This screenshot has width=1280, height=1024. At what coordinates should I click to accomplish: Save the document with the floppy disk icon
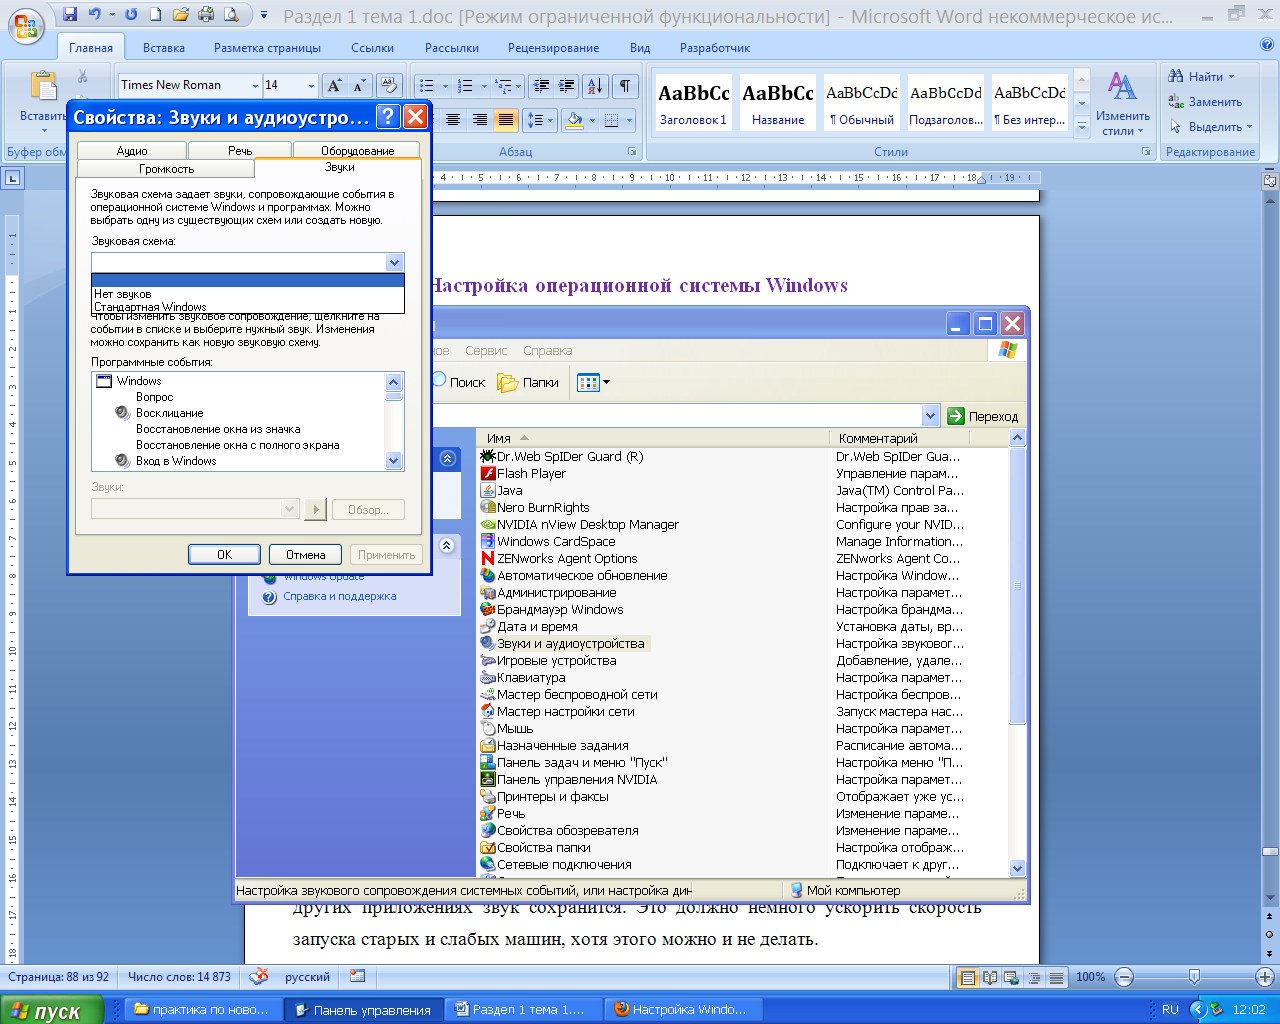[70, 15]
